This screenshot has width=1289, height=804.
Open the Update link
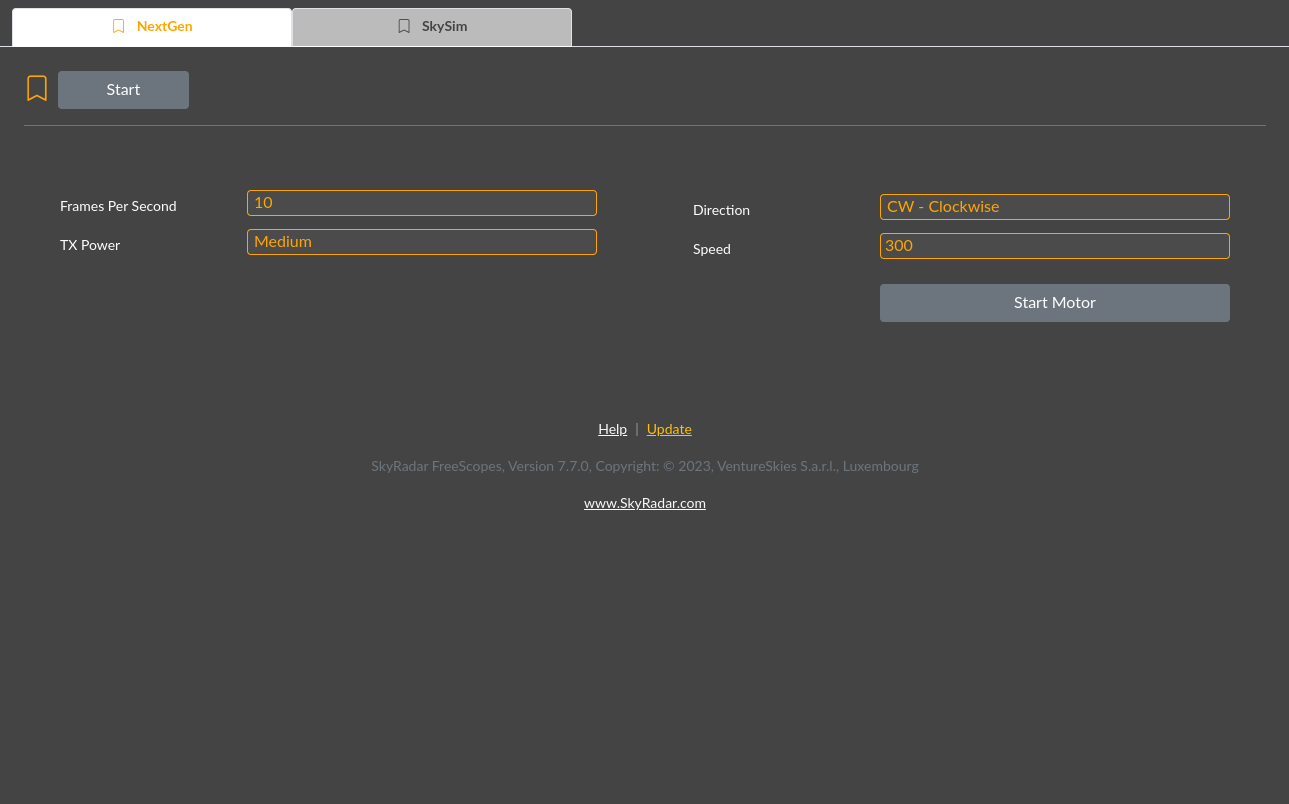click(x=669, y=429)
